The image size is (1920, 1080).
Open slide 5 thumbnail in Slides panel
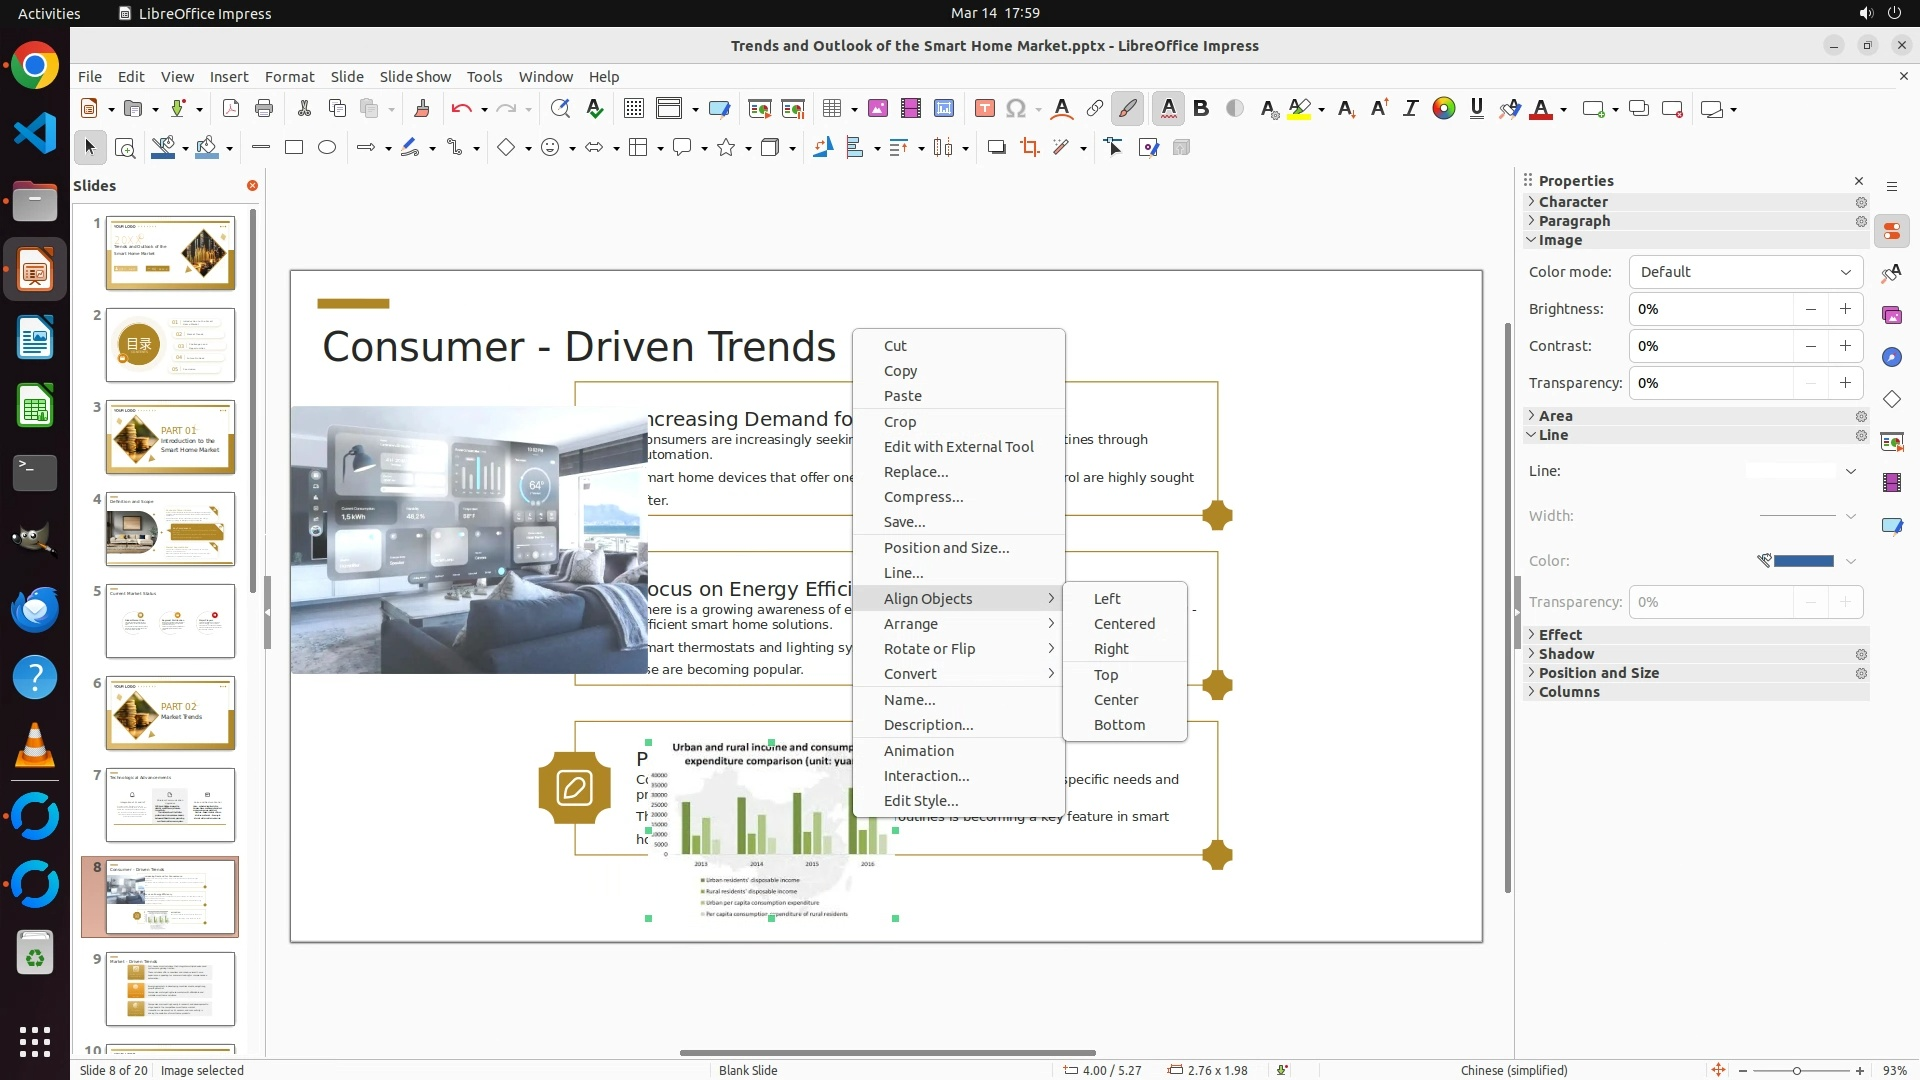pyautogui.click(x=170, y=621)
